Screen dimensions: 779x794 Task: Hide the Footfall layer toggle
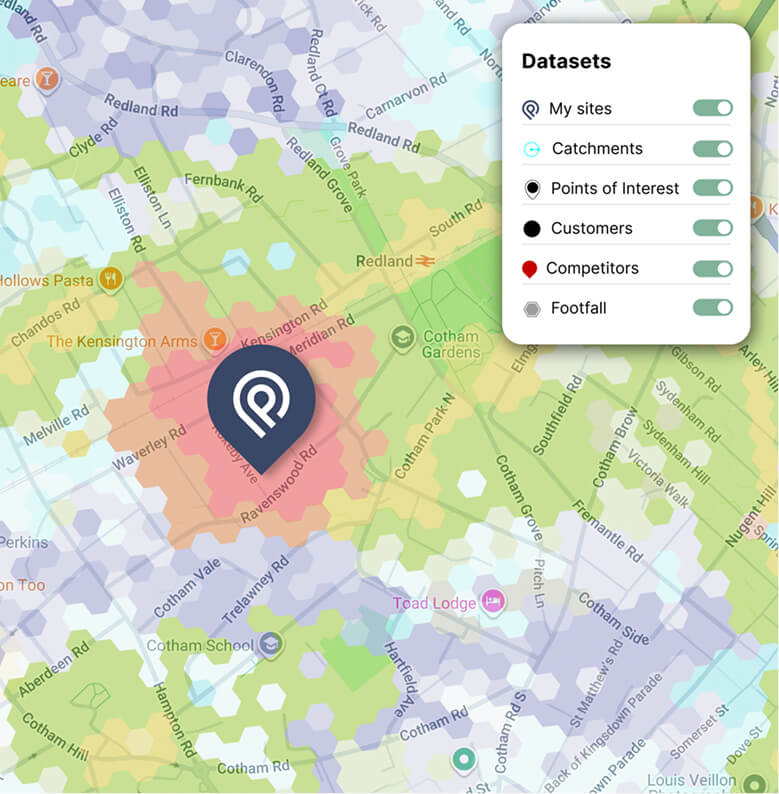point(713,307)
